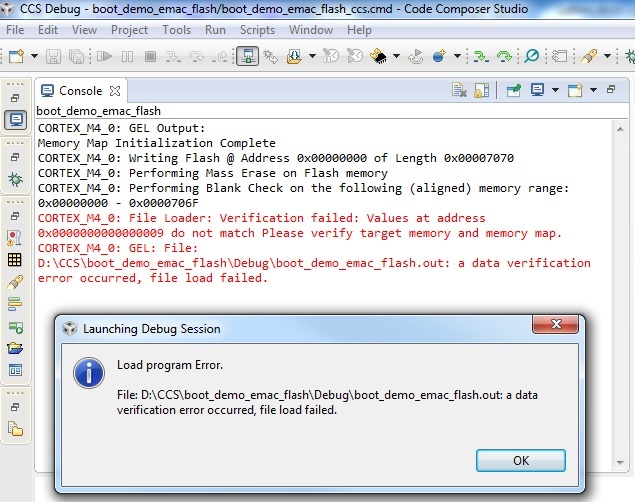Click the New Breakpoint blue ball icon
The width and height of the screenshot is (635, 502).
click(439, 56)
